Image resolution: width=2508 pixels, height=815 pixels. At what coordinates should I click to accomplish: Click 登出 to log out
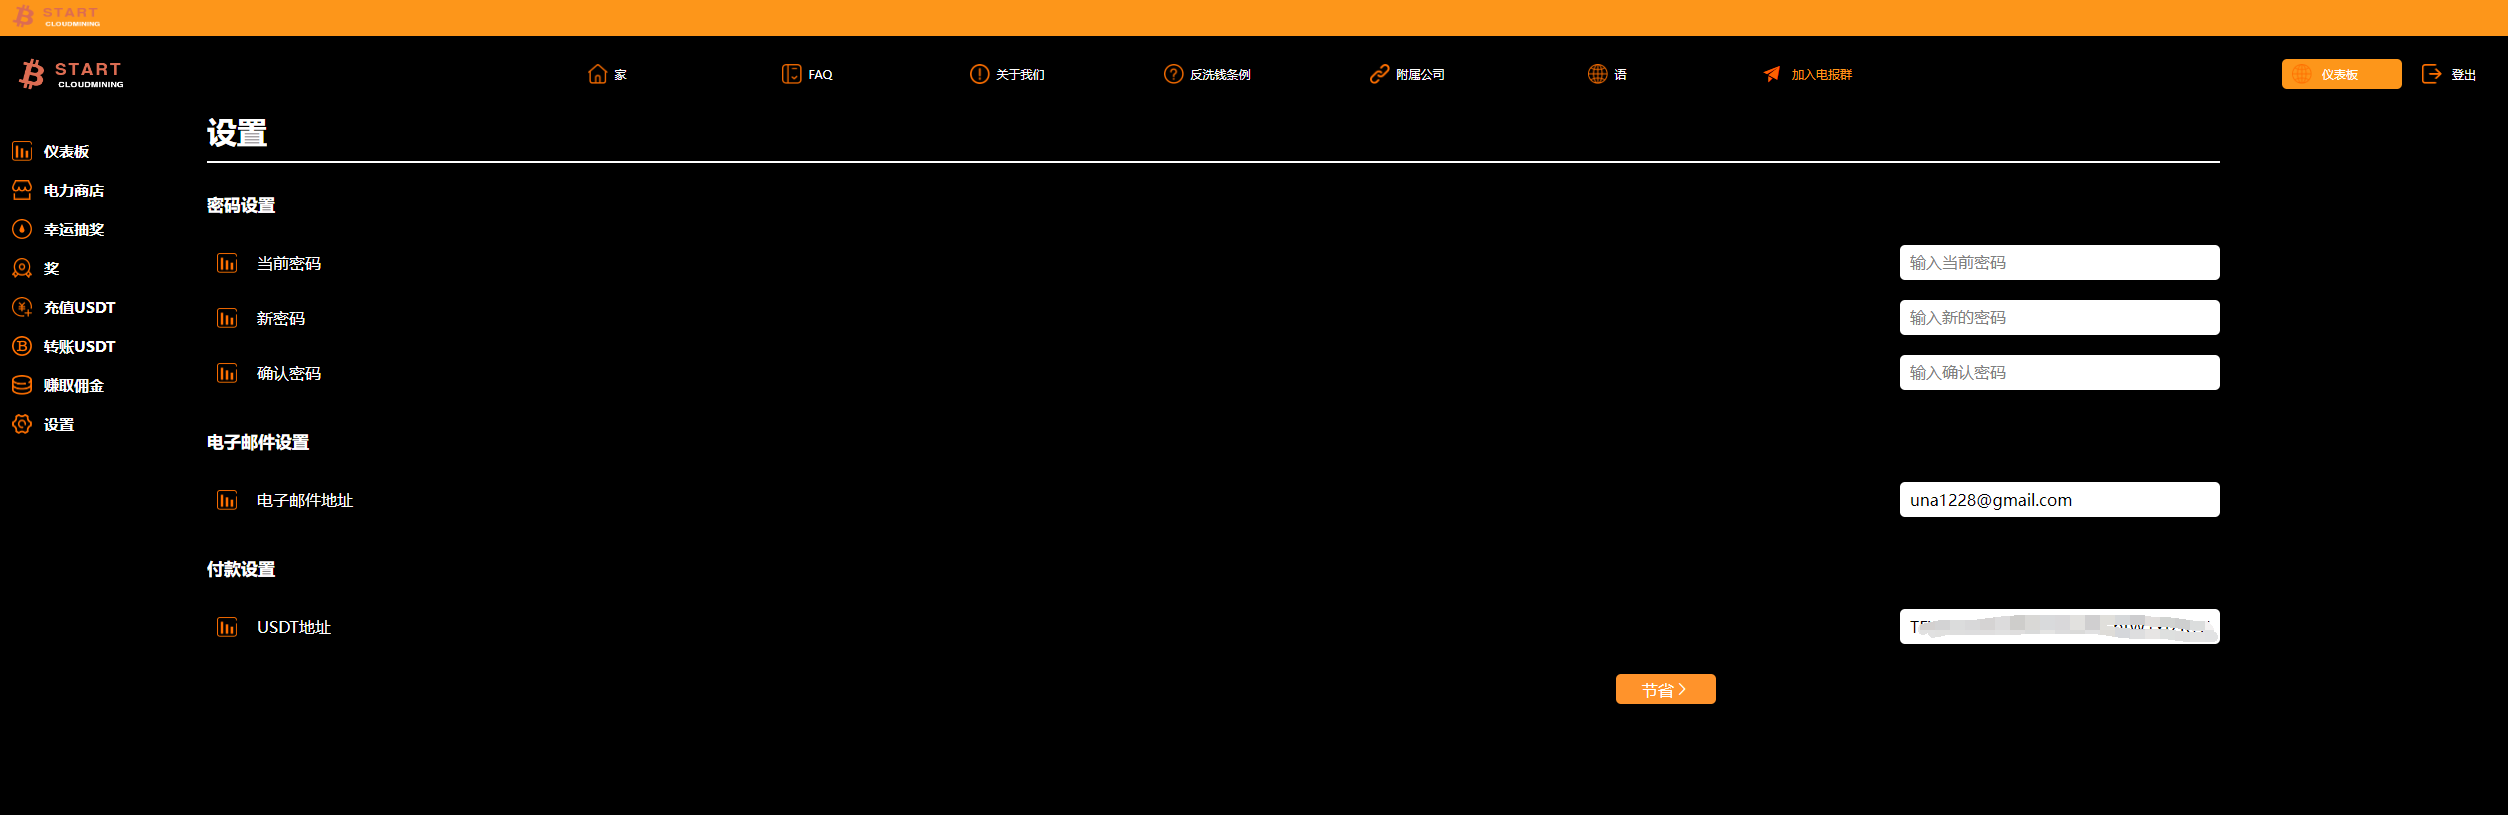coord(2449,74)
